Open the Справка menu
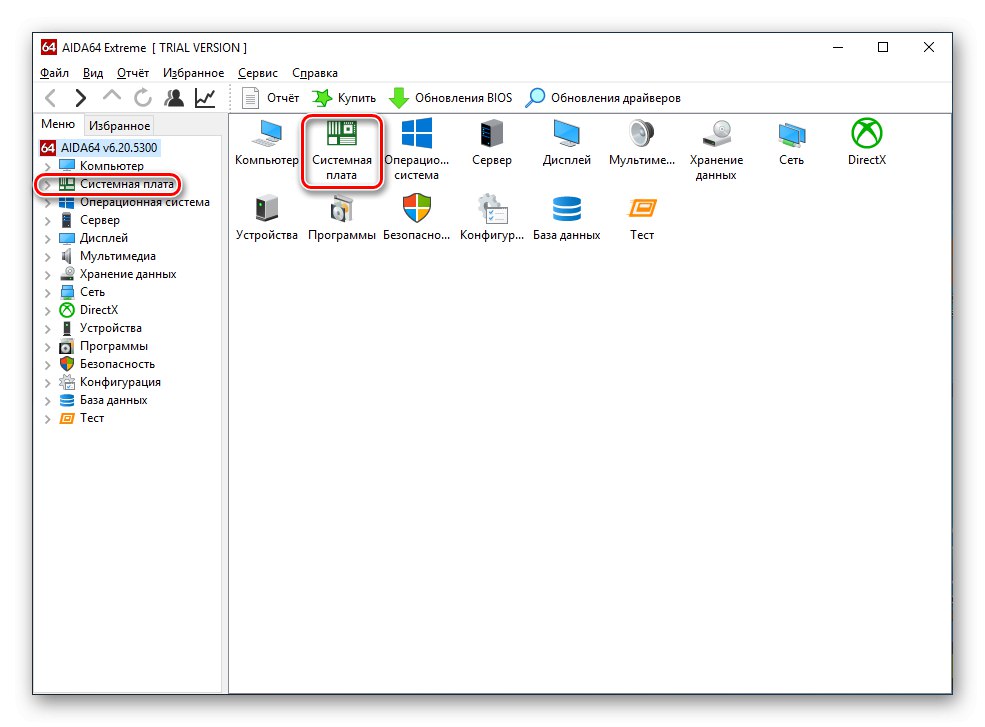Image resolution: width=985 pixels, height=727 pixels. pos(315,73)
